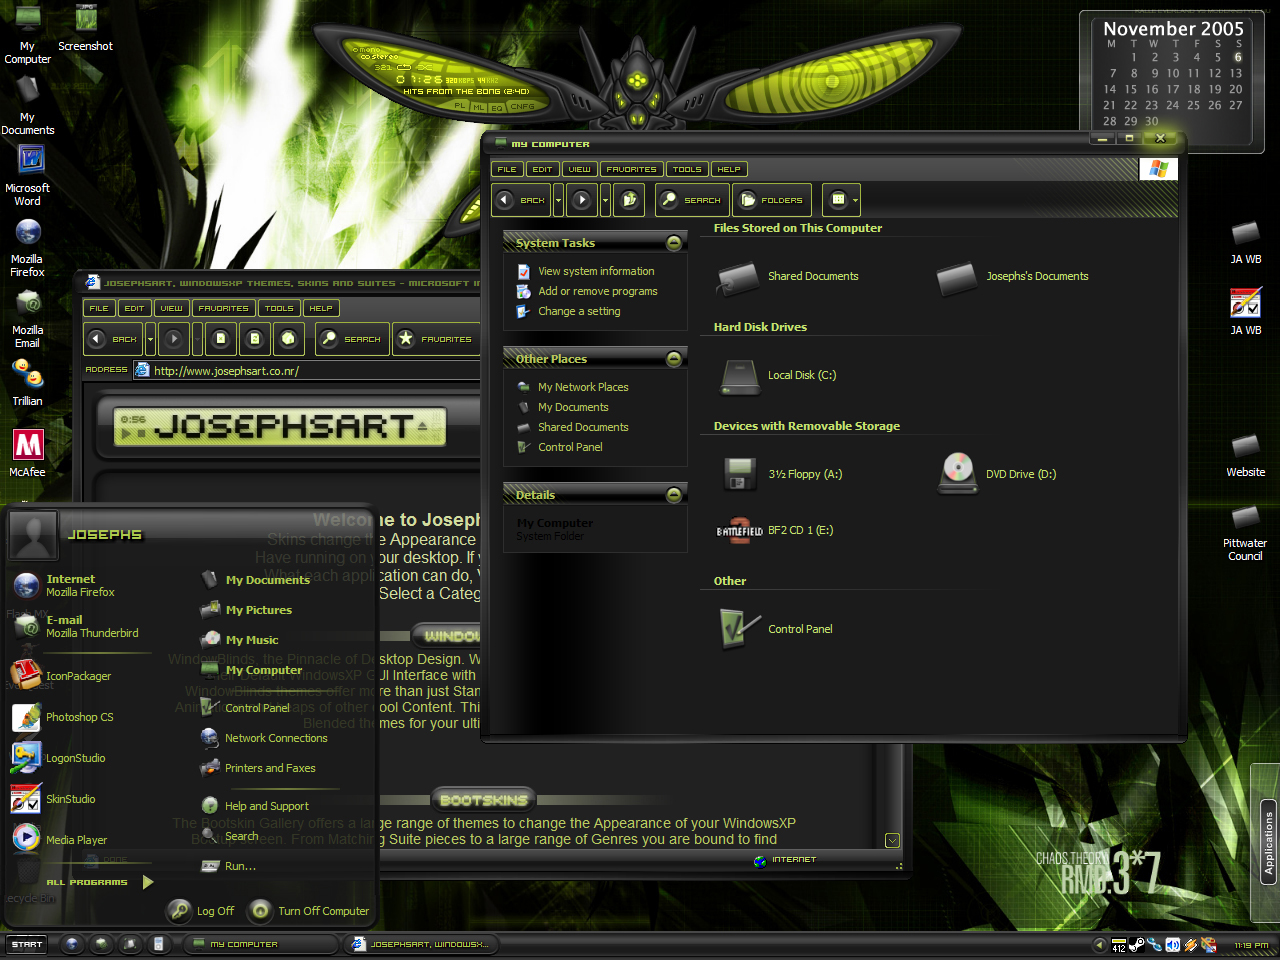The height and width of the screenshot is (960, 1280).
Task: Click Home icon in browser toolbar
Action: pyautogui.click(x=288, y=339)
